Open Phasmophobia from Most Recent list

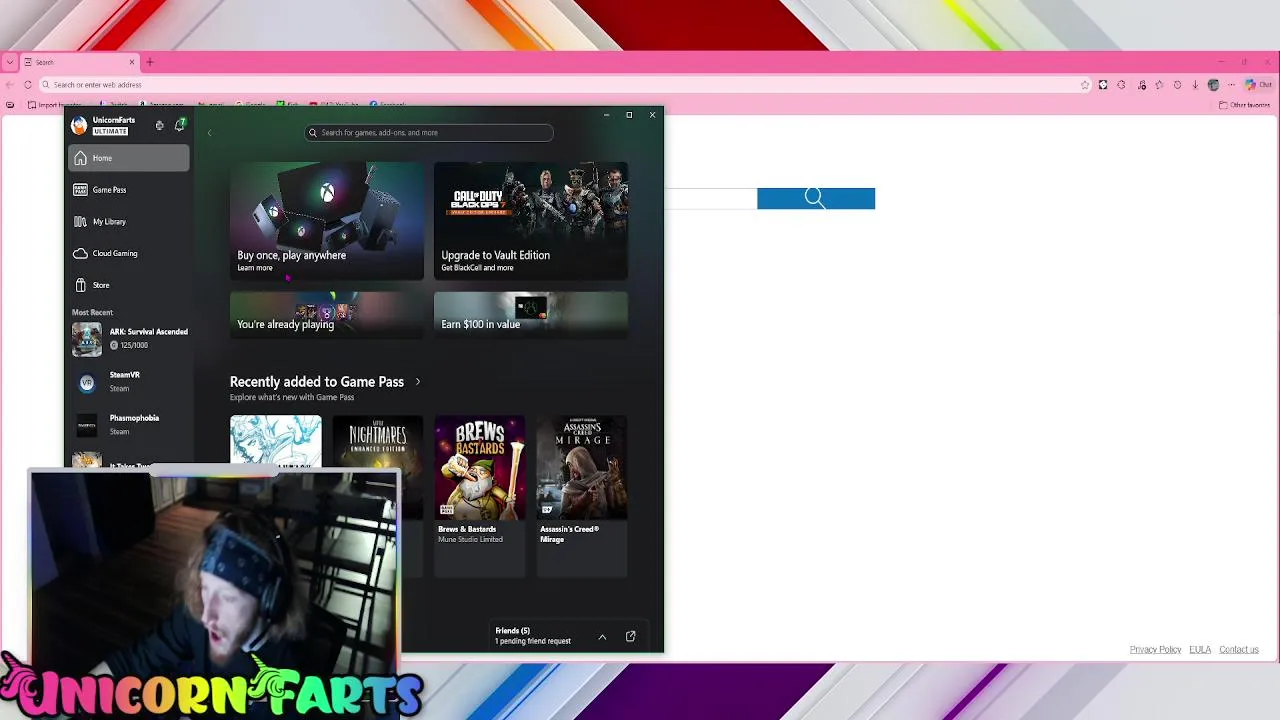[129, 424]
